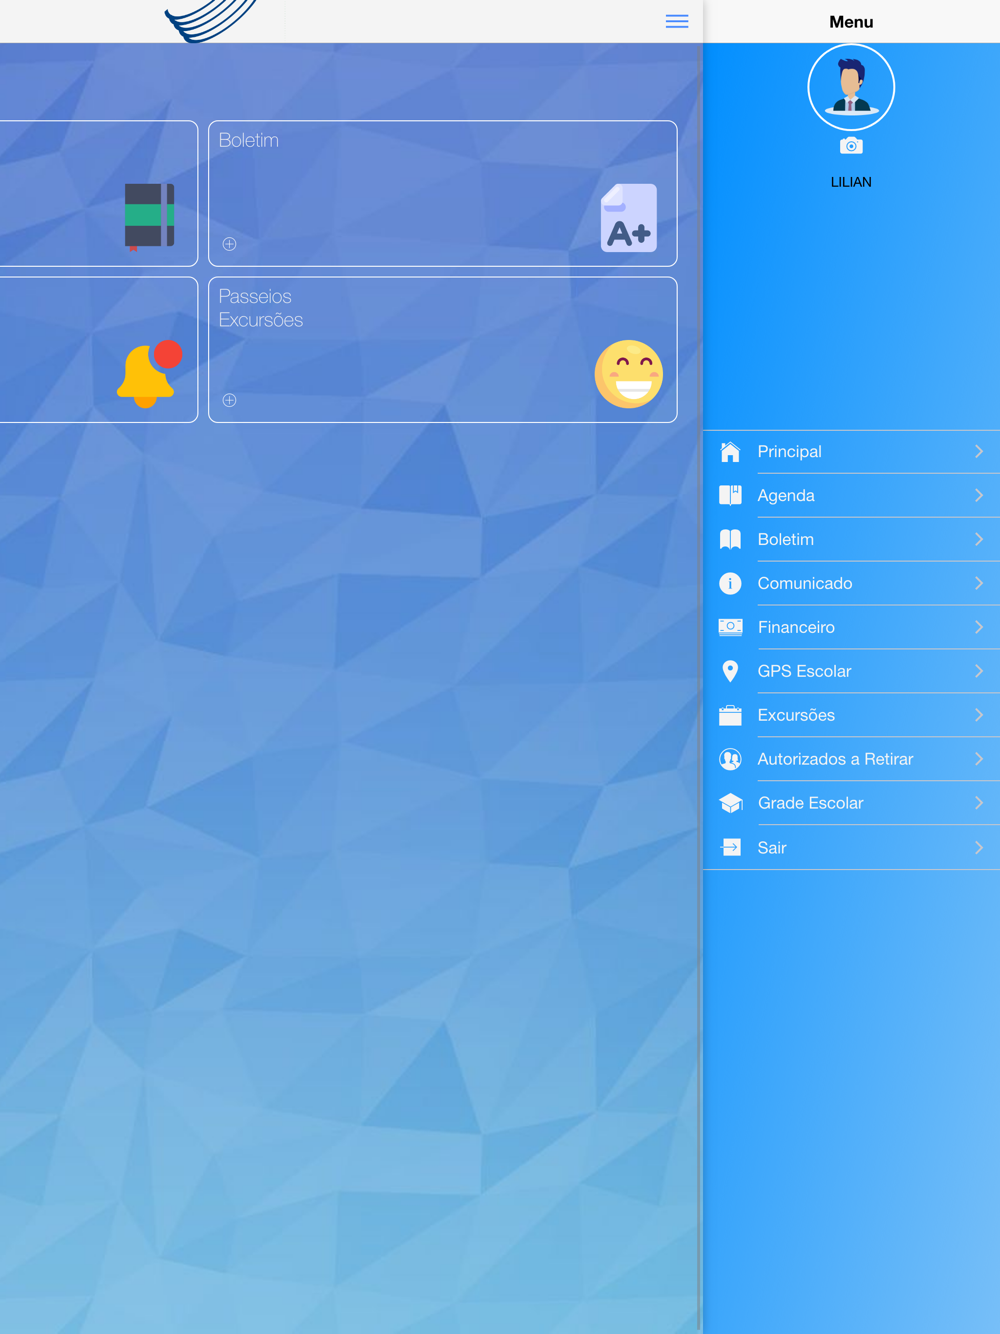Click the A+ report card icon

[x=629, y=217]
